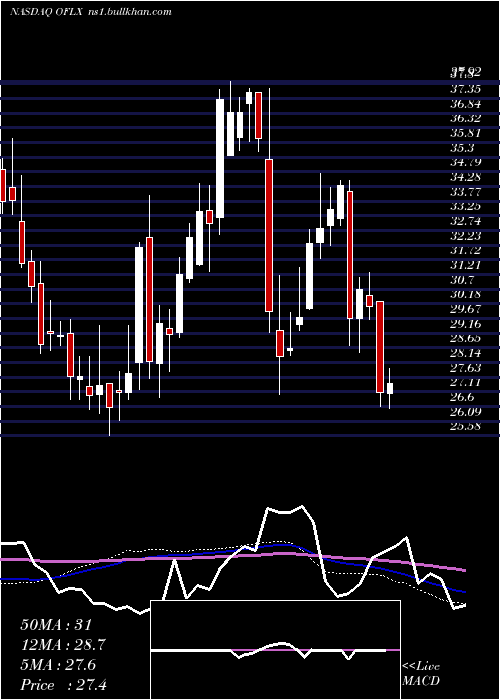The width and height of the screenshot is (500, 700).
Task: Click the 35.3 price axis label
Action: tap(462, 148)
